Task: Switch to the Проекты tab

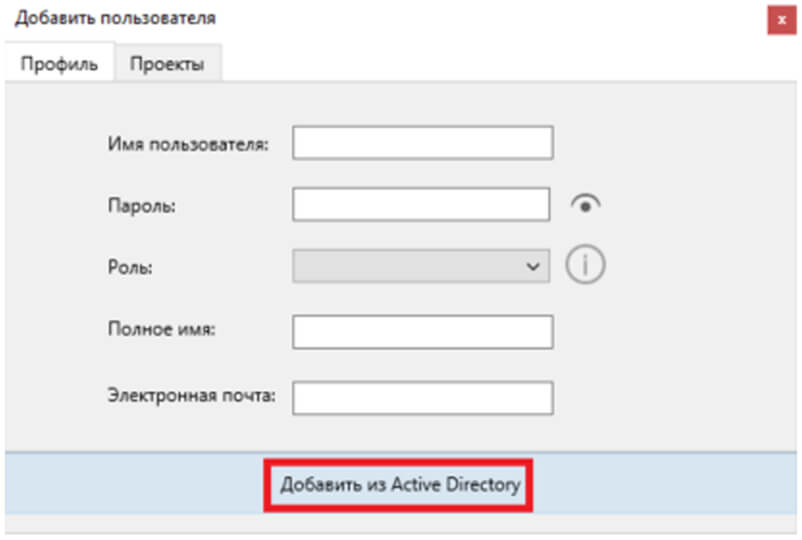Action: (167, 64)
